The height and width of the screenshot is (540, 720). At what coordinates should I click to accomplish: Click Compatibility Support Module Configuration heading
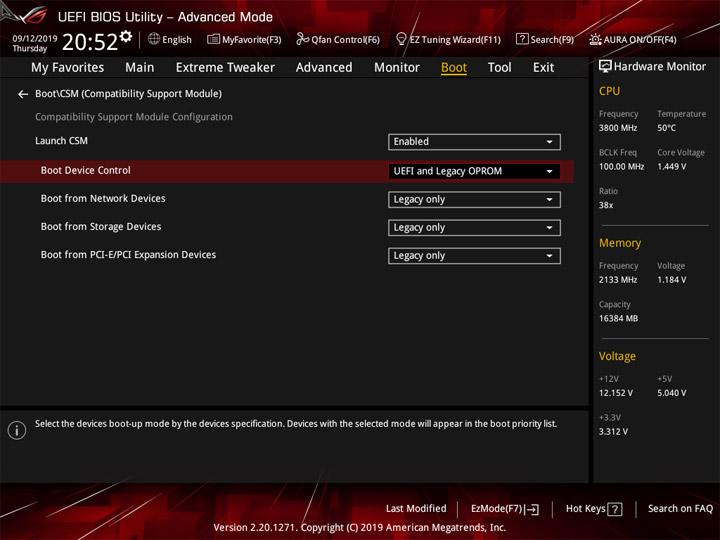coord(134,117)
